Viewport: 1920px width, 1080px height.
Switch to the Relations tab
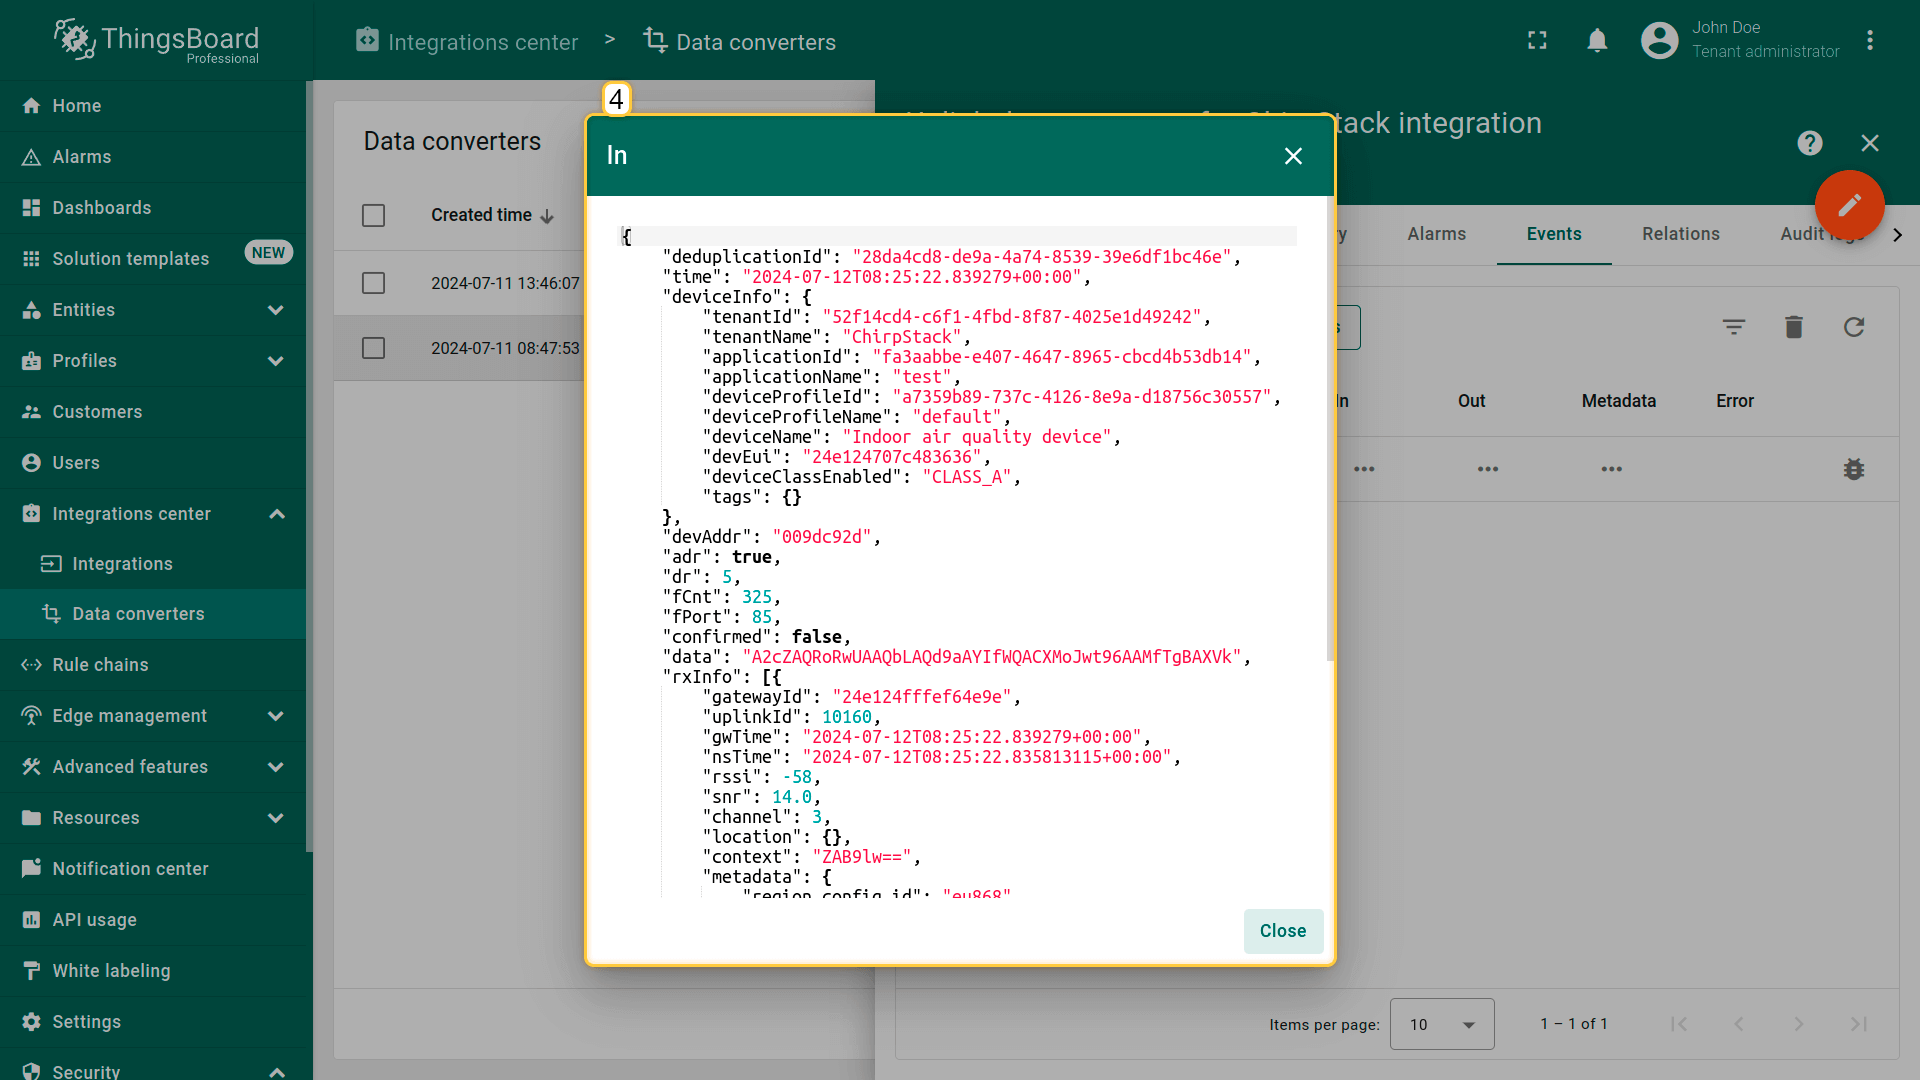pyautogui.click(x=1680, y=234)
